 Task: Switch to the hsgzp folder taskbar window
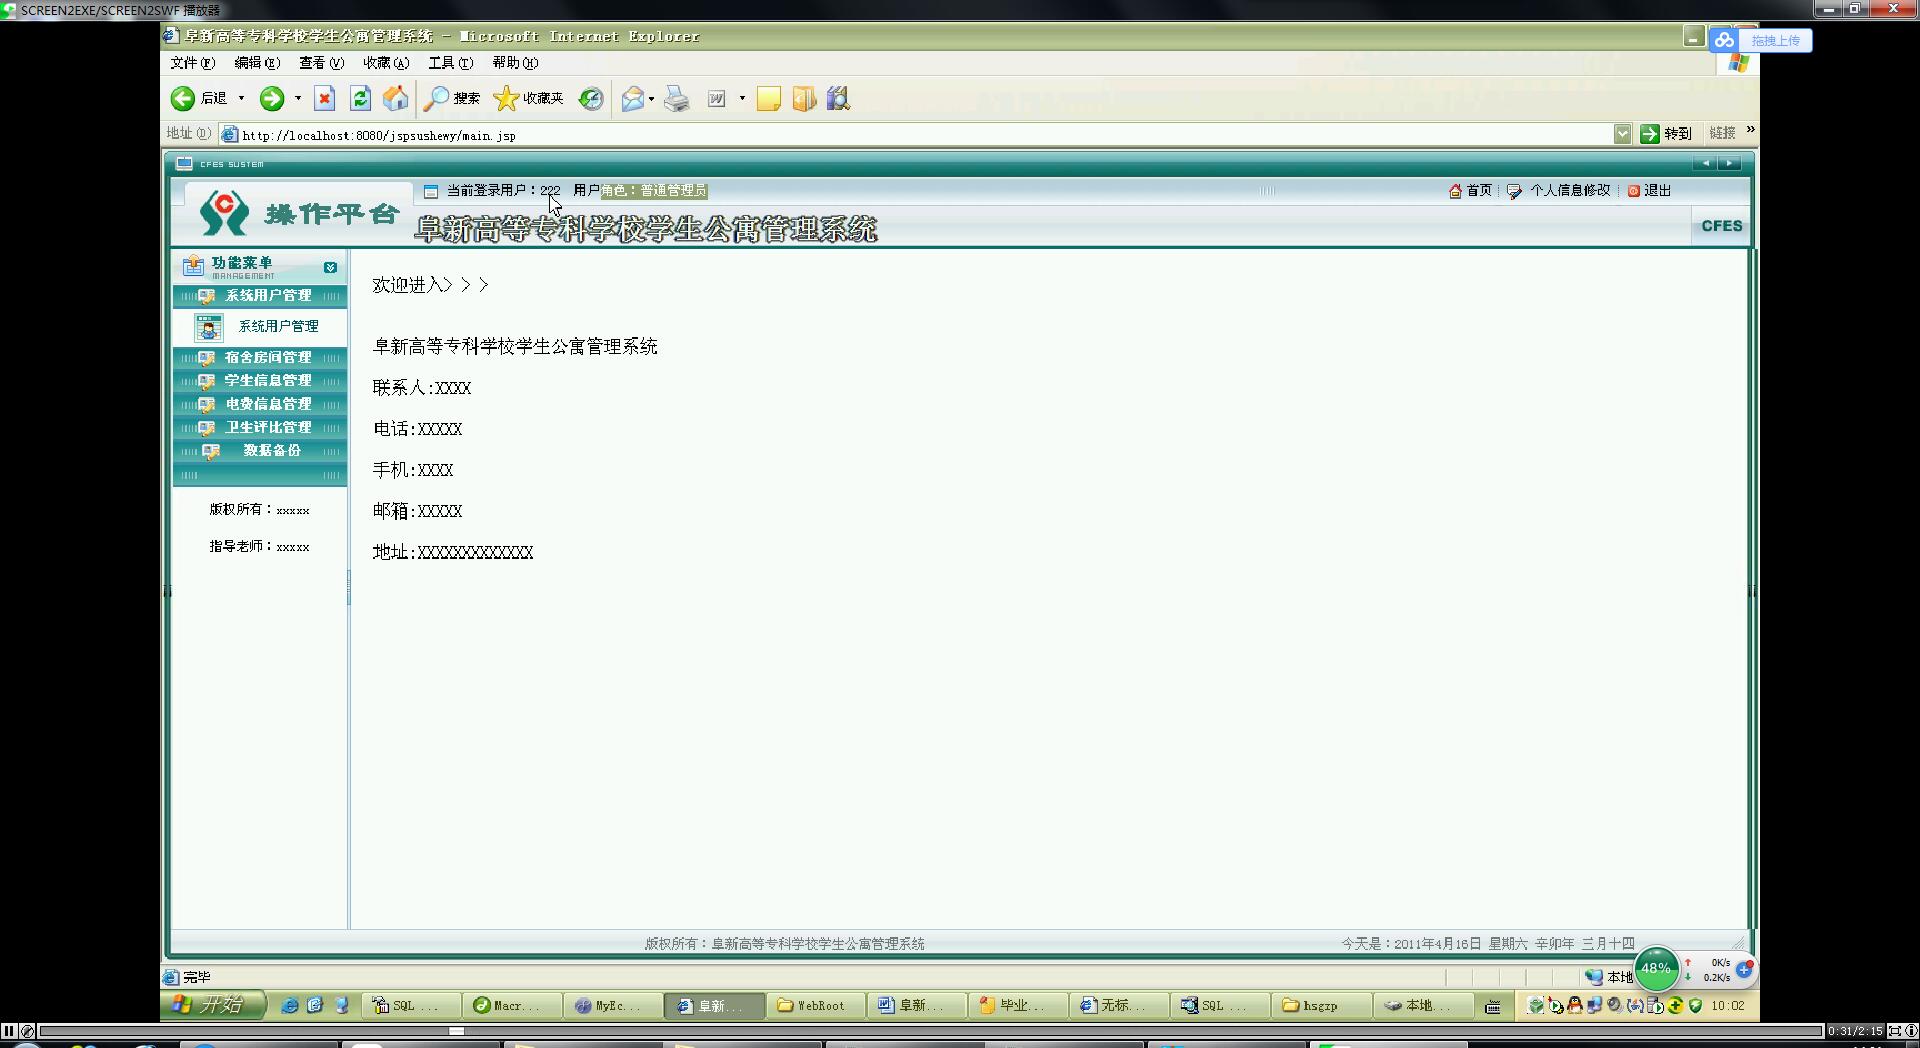1321,1006
